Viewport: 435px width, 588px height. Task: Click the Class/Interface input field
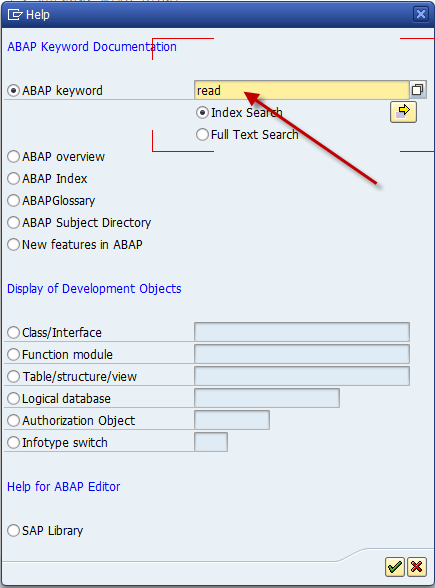302,332
